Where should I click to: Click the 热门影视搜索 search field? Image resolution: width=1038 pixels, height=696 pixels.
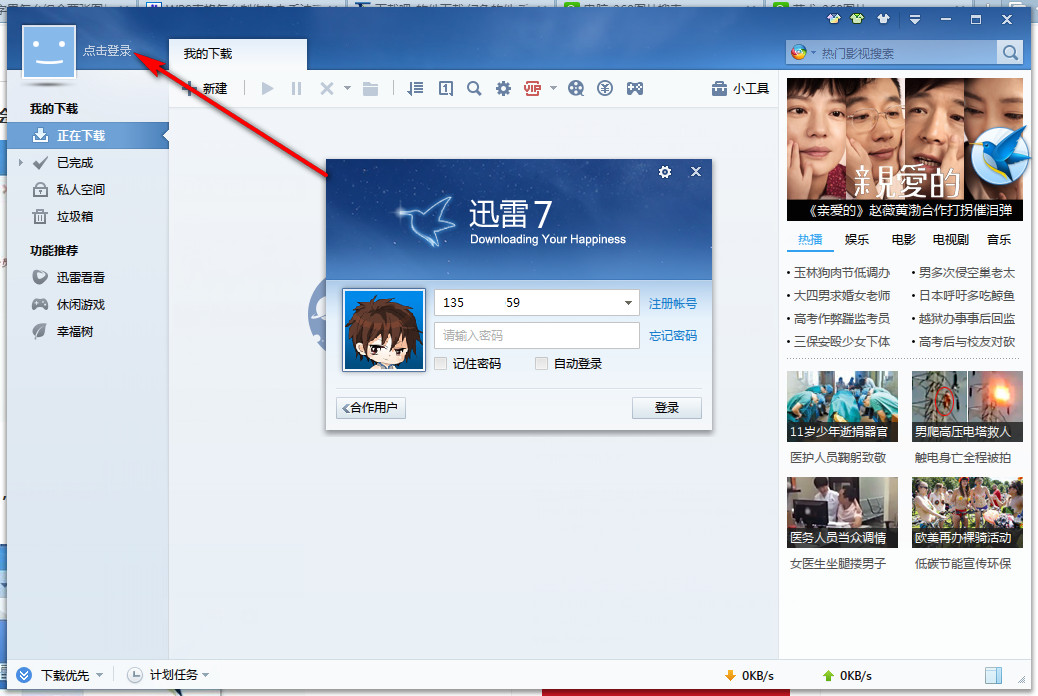(x=907, y=53)
